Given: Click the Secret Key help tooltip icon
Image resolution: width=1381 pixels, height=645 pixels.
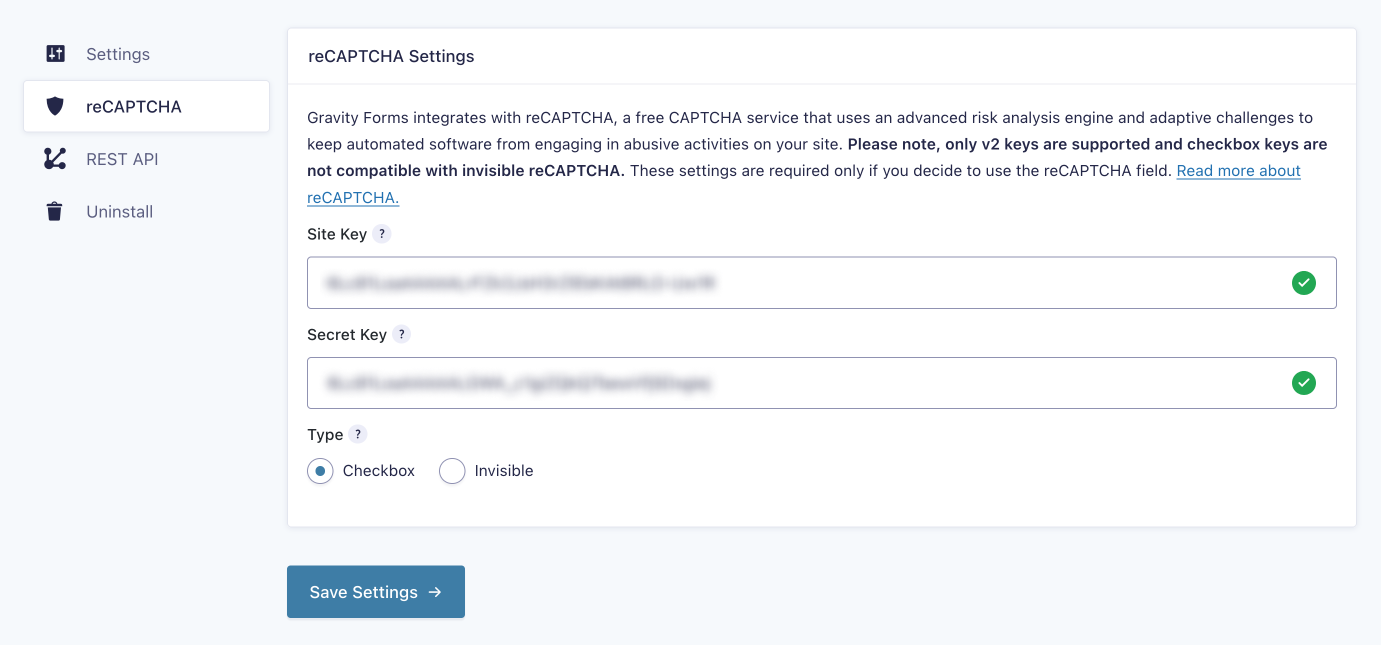Looking at the screenshot, I should (x=401, y=334).
